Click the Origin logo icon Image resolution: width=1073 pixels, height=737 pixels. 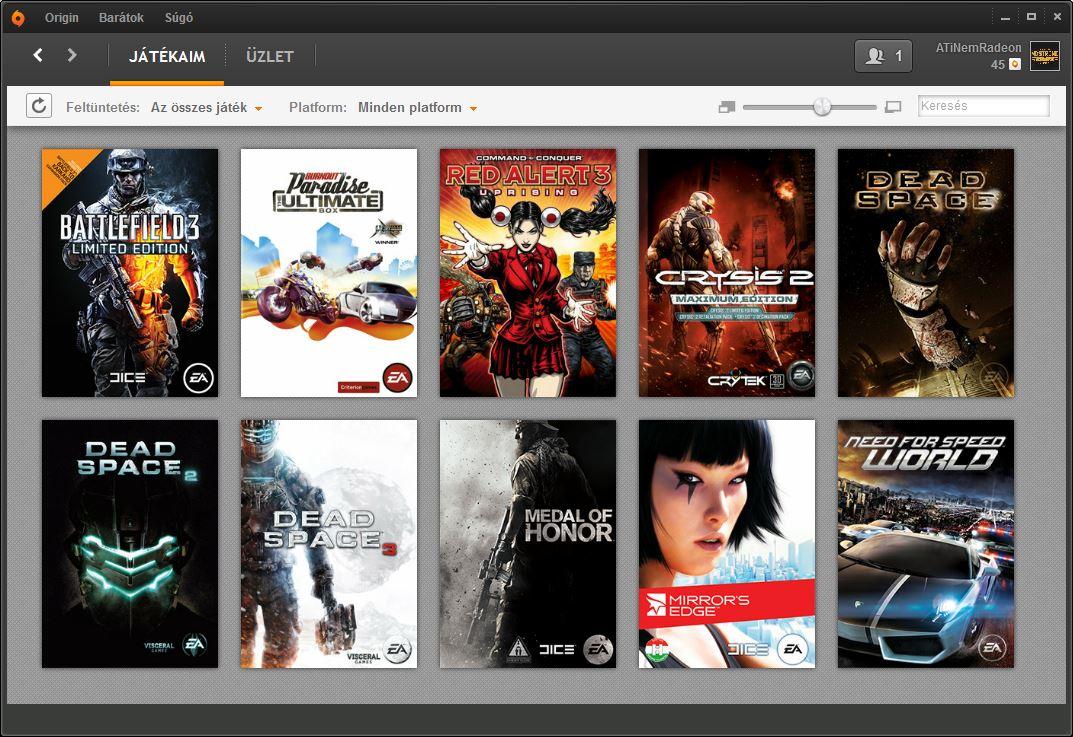point(18,18)
